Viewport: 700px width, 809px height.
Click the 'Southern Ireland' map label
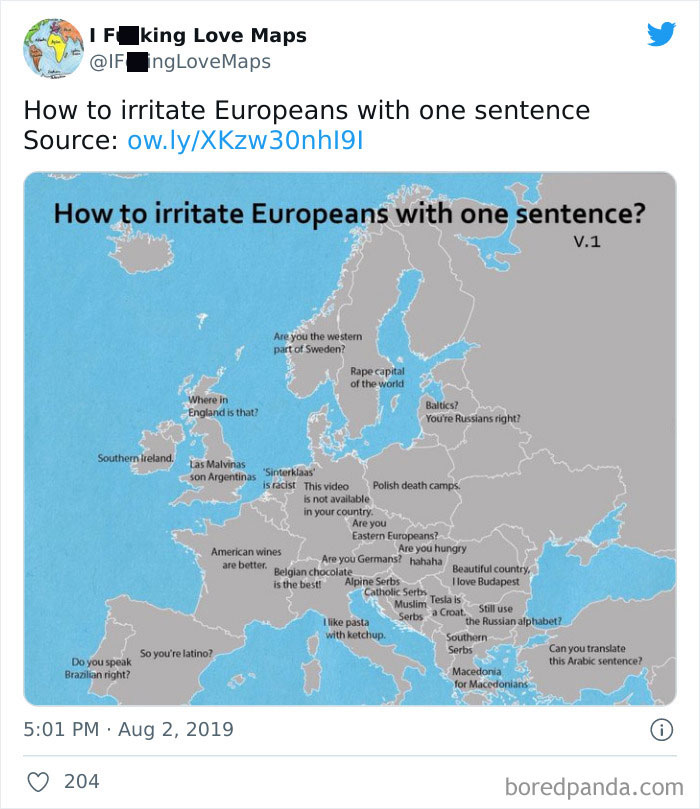click(x=136, y=458)
